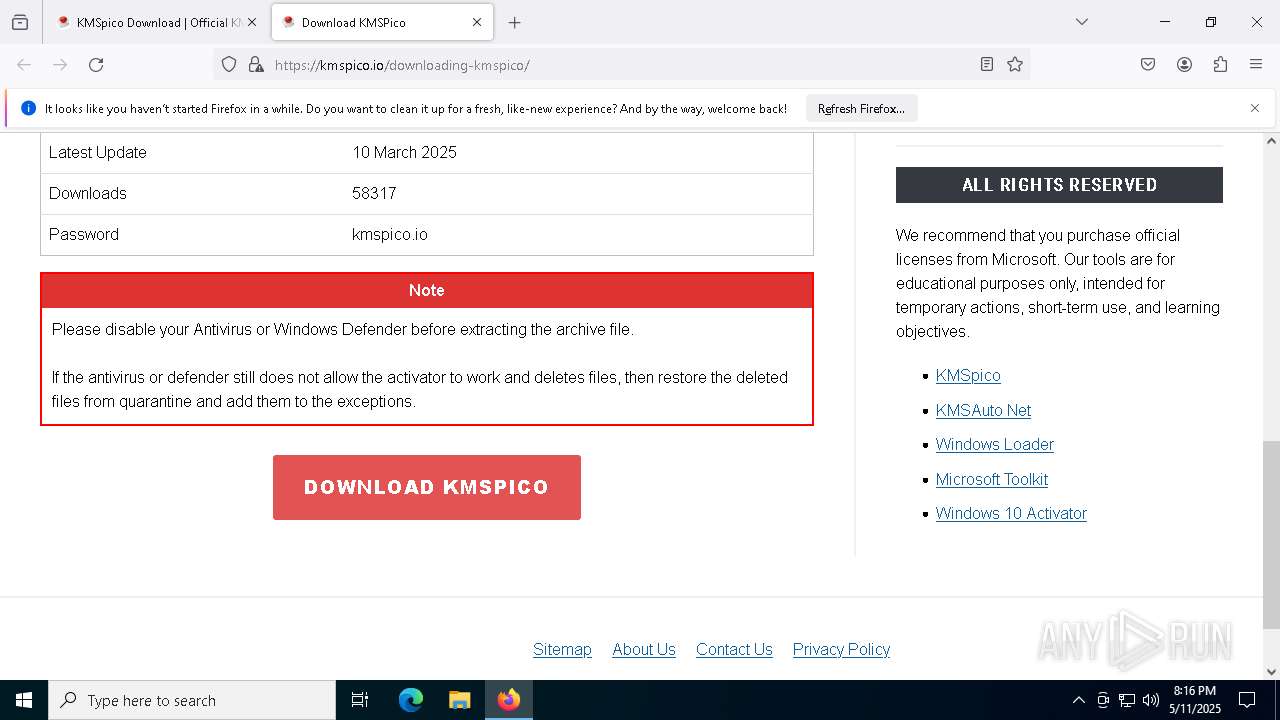This screenshot has width=1280, height=720.
Task: Open the taskbar clock and date
Action: pyautogui.click(x=1195, y=700)
